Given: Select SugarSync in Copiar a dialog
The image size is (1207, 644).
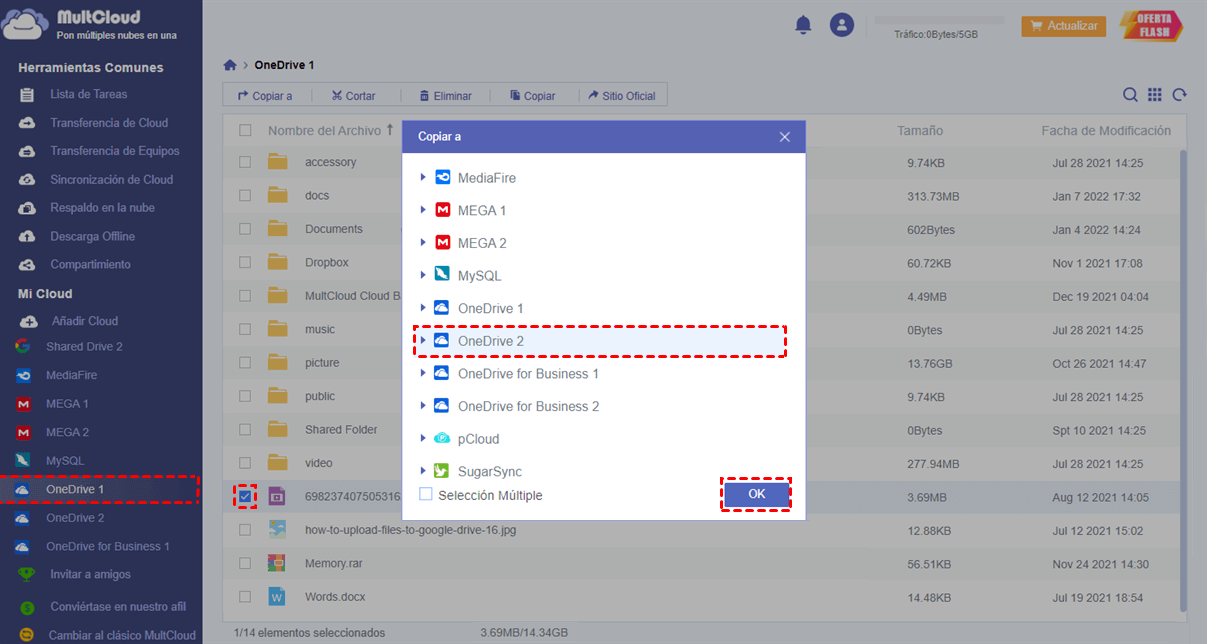Looking at the screenshot, I should [490, 471].
